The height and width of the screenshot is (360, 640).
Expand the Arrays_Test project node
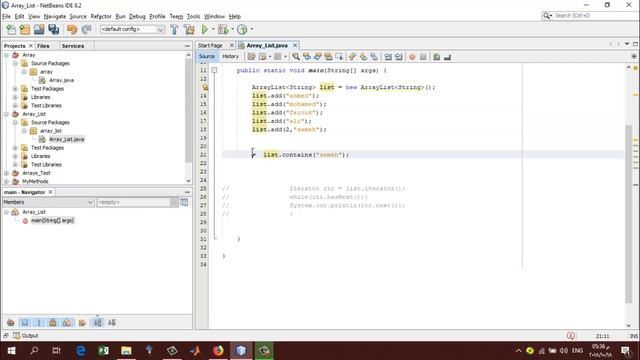[7, 173]
